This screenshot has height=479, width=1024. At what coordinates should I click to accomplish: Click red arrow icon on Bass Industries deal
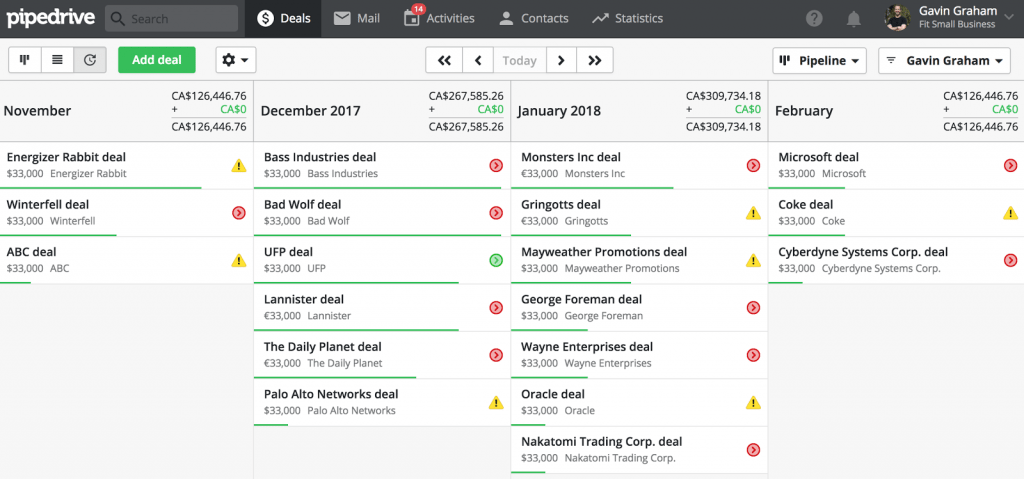pos(496,165)
